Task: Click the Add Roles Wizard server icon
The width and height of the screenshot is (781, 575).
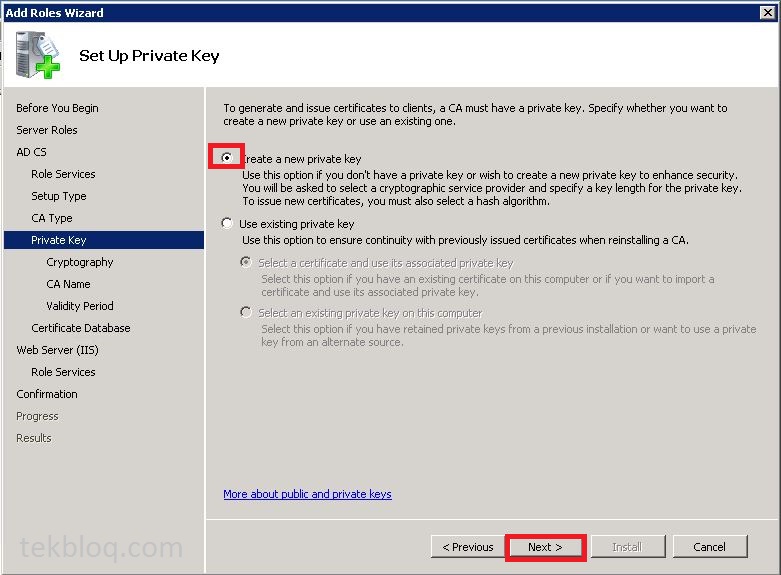Action: point(38,55)
